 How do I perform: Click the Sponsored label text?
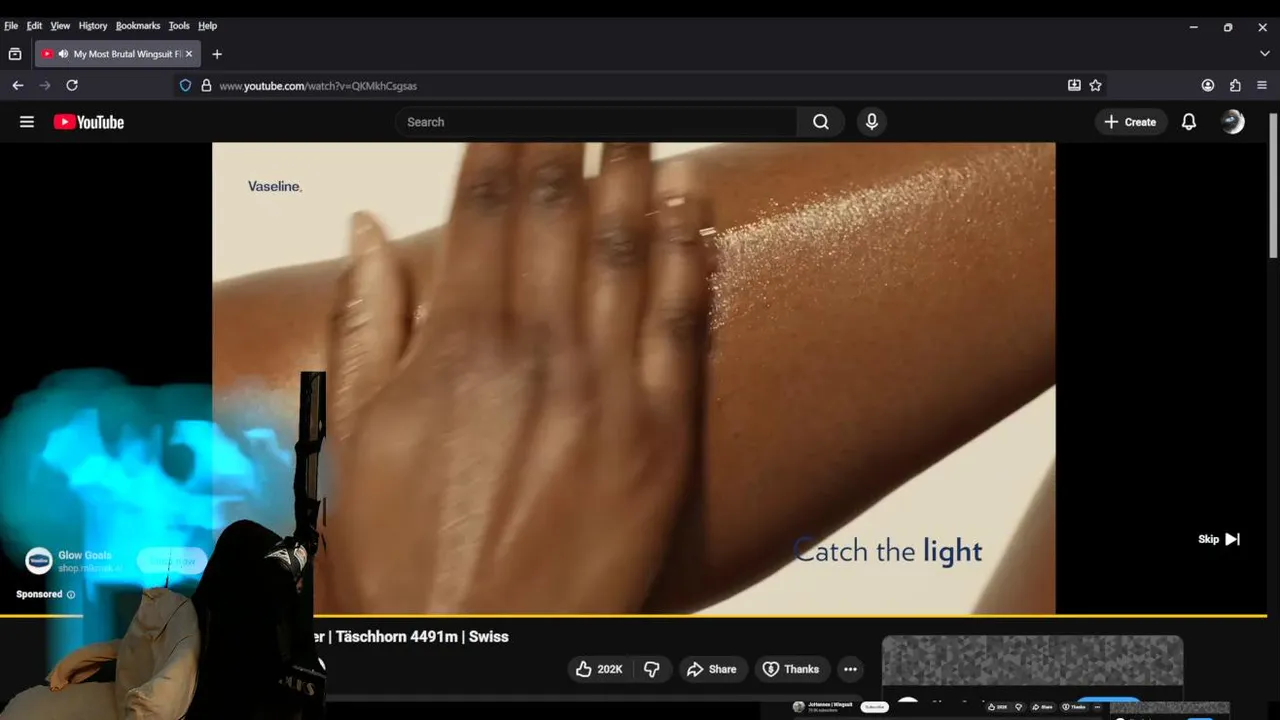(x=39, y=594)
